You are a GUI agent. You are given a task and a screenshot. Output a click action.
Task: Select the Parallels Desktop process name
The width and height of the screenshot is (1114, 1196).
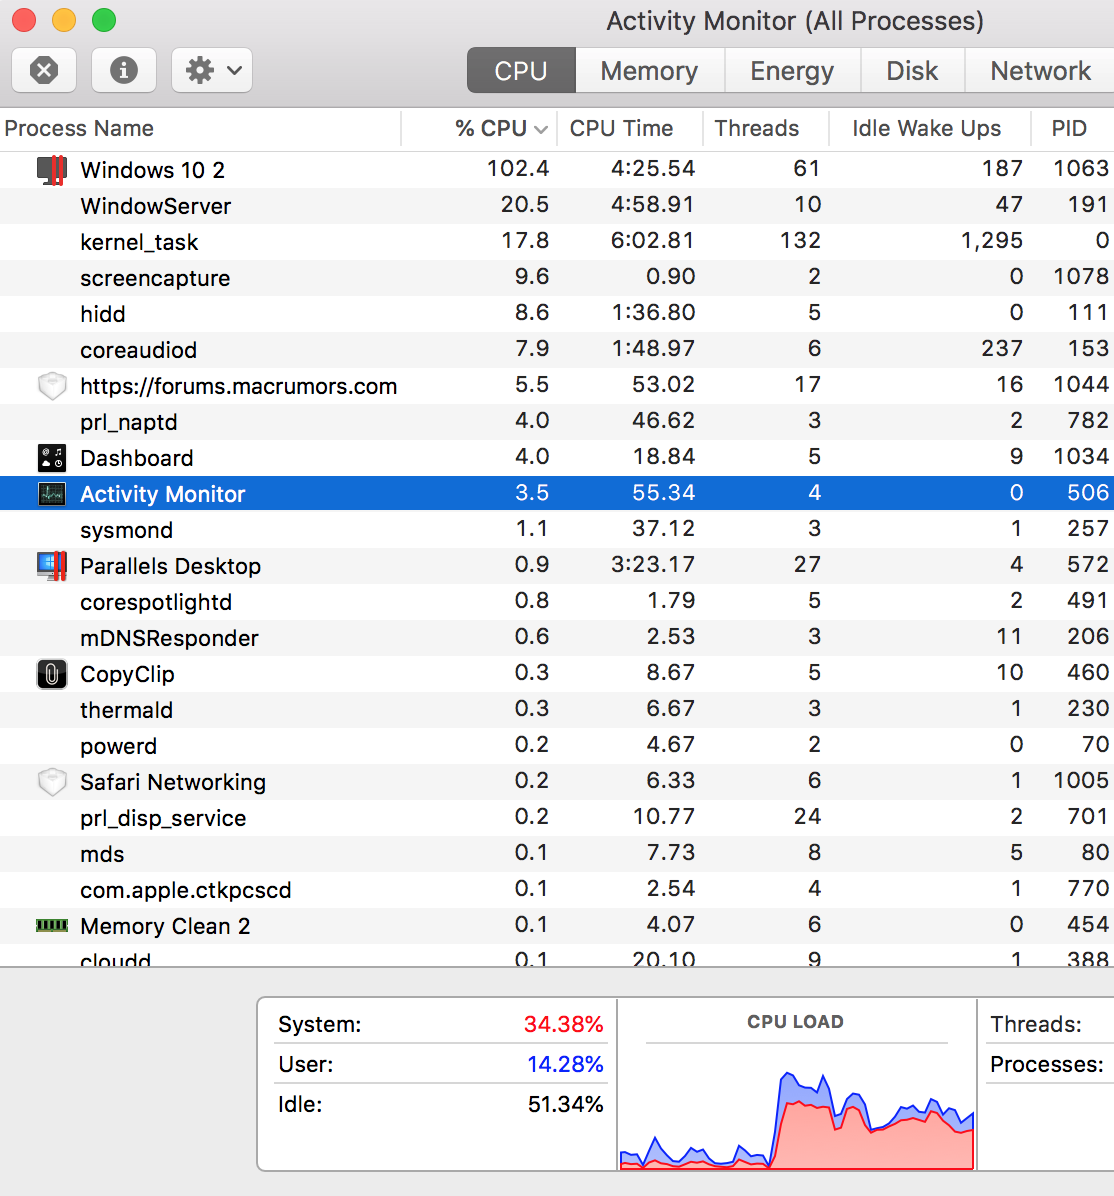171,566
